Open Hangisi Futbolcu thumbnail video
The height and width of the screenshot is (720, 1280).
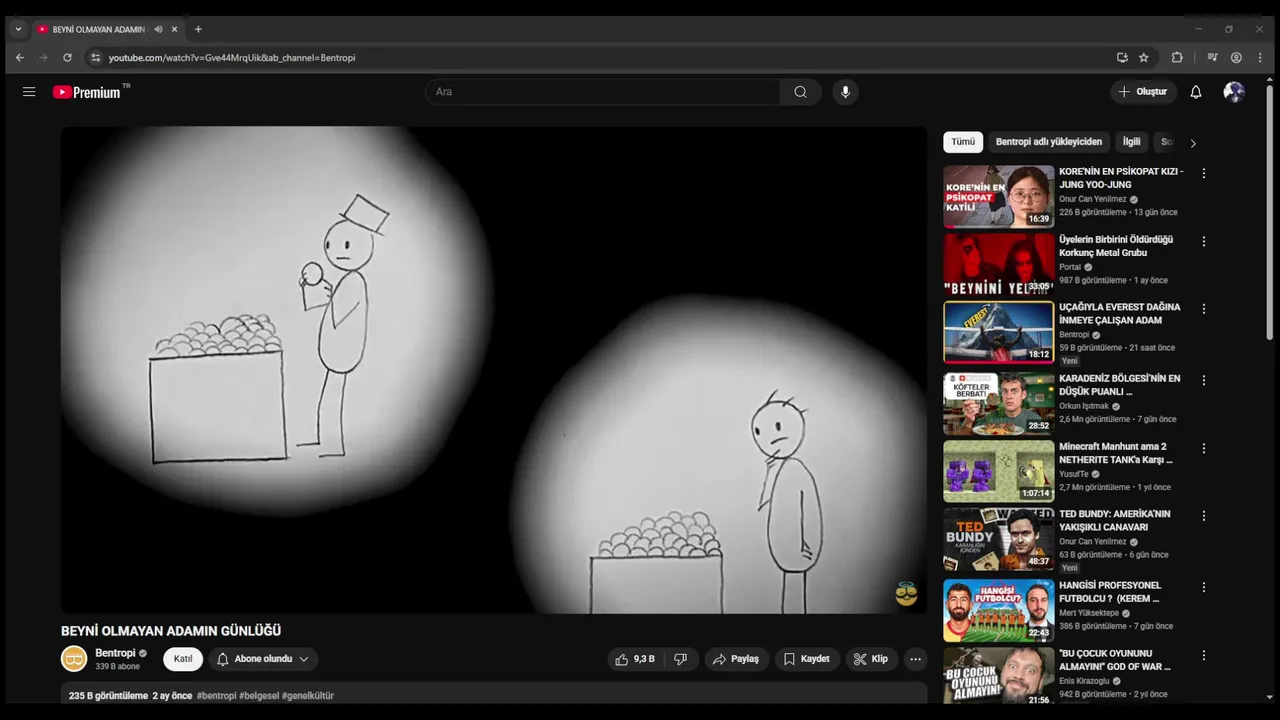pos(998,610)
